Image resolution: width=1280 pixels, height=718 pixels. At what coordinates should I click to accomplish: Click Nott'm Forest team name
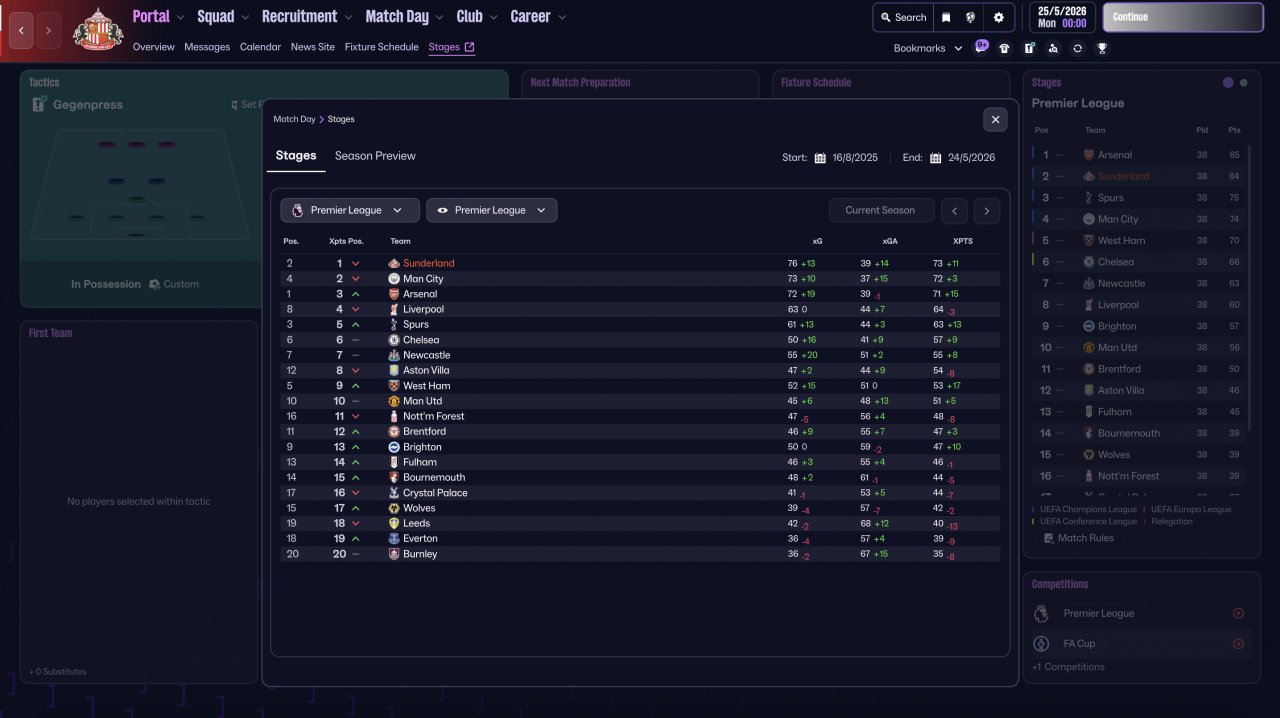(x=434, y=416)
